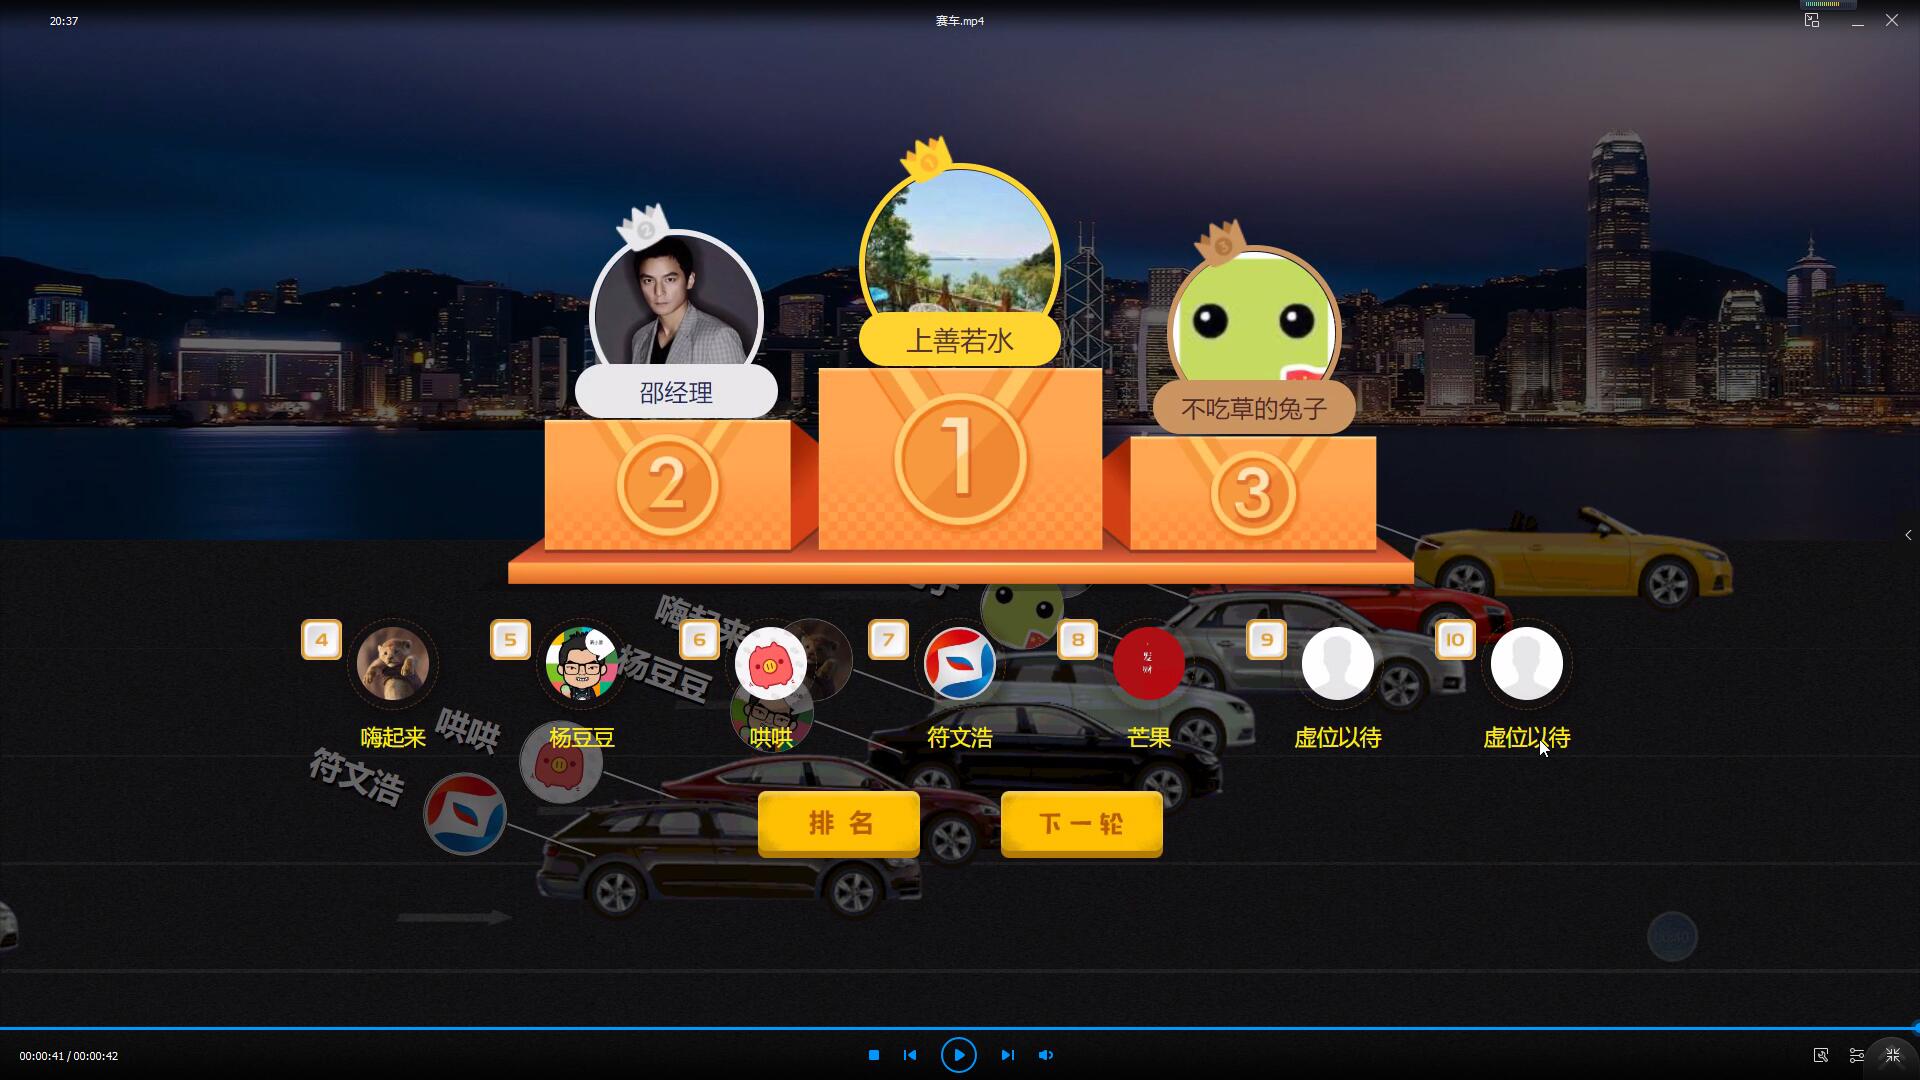Image resolution: width=1920 pixels, height=1080 pixels.
Task: Click the 下一轮 next round button
Action: [x=1081, y=823]
